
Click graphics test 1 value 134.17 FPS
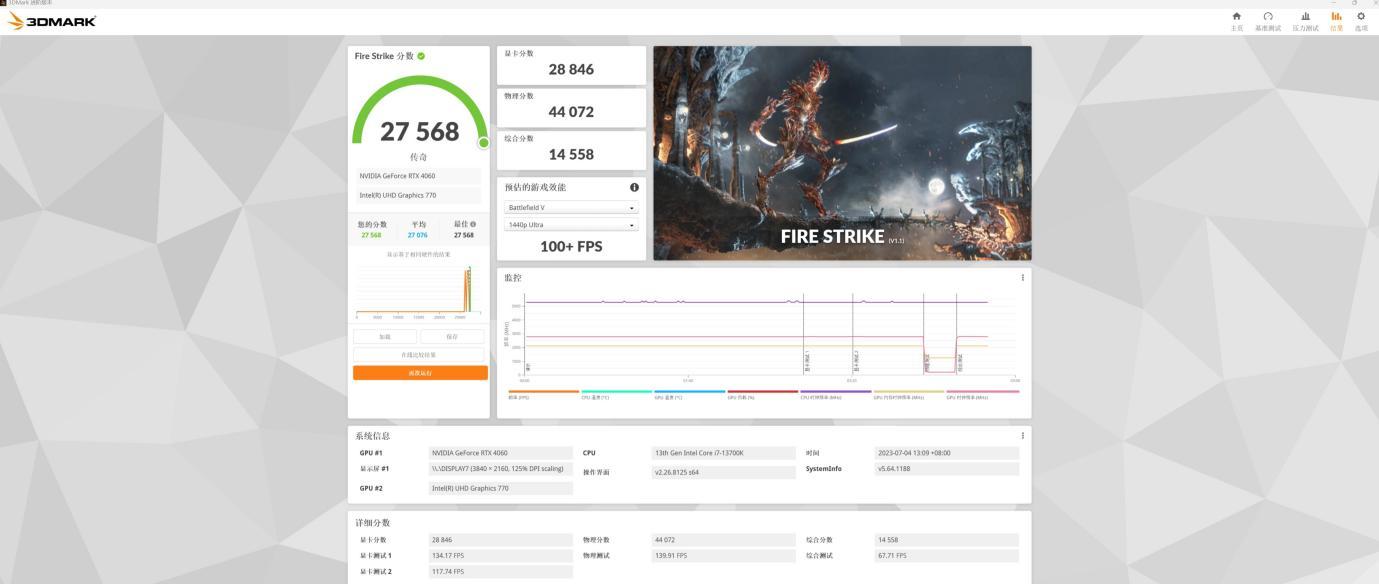(500, 556)
